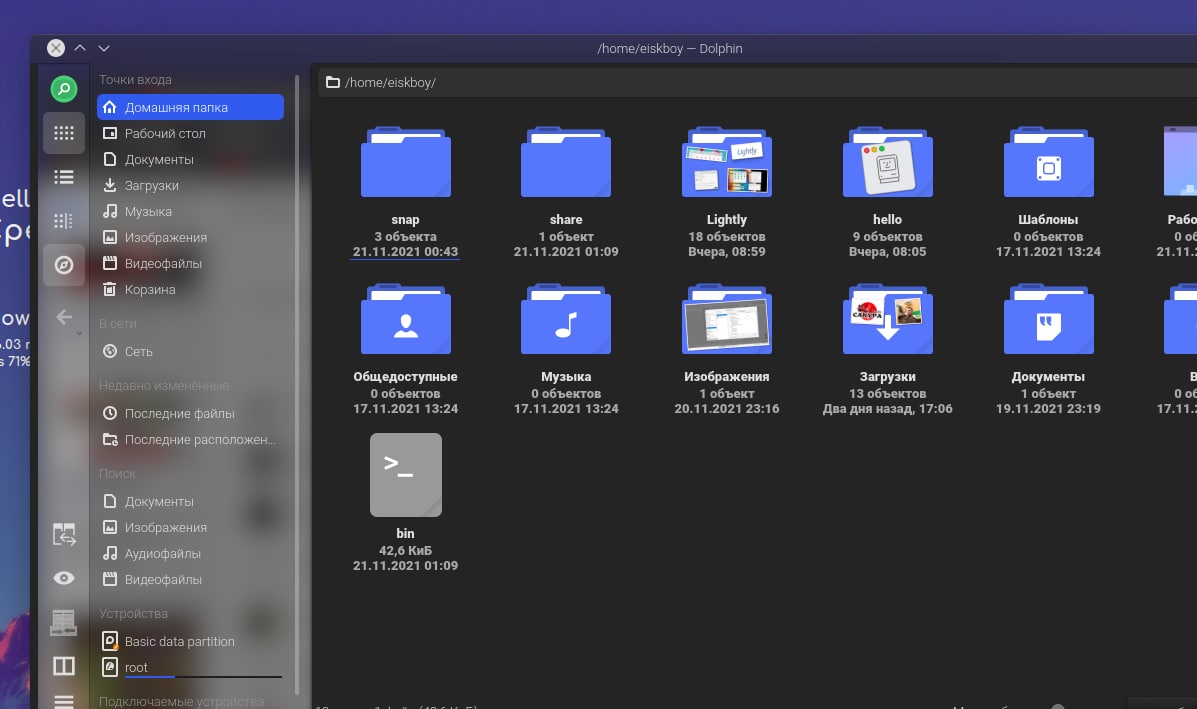Toggle split view mode

click(63, 665)
